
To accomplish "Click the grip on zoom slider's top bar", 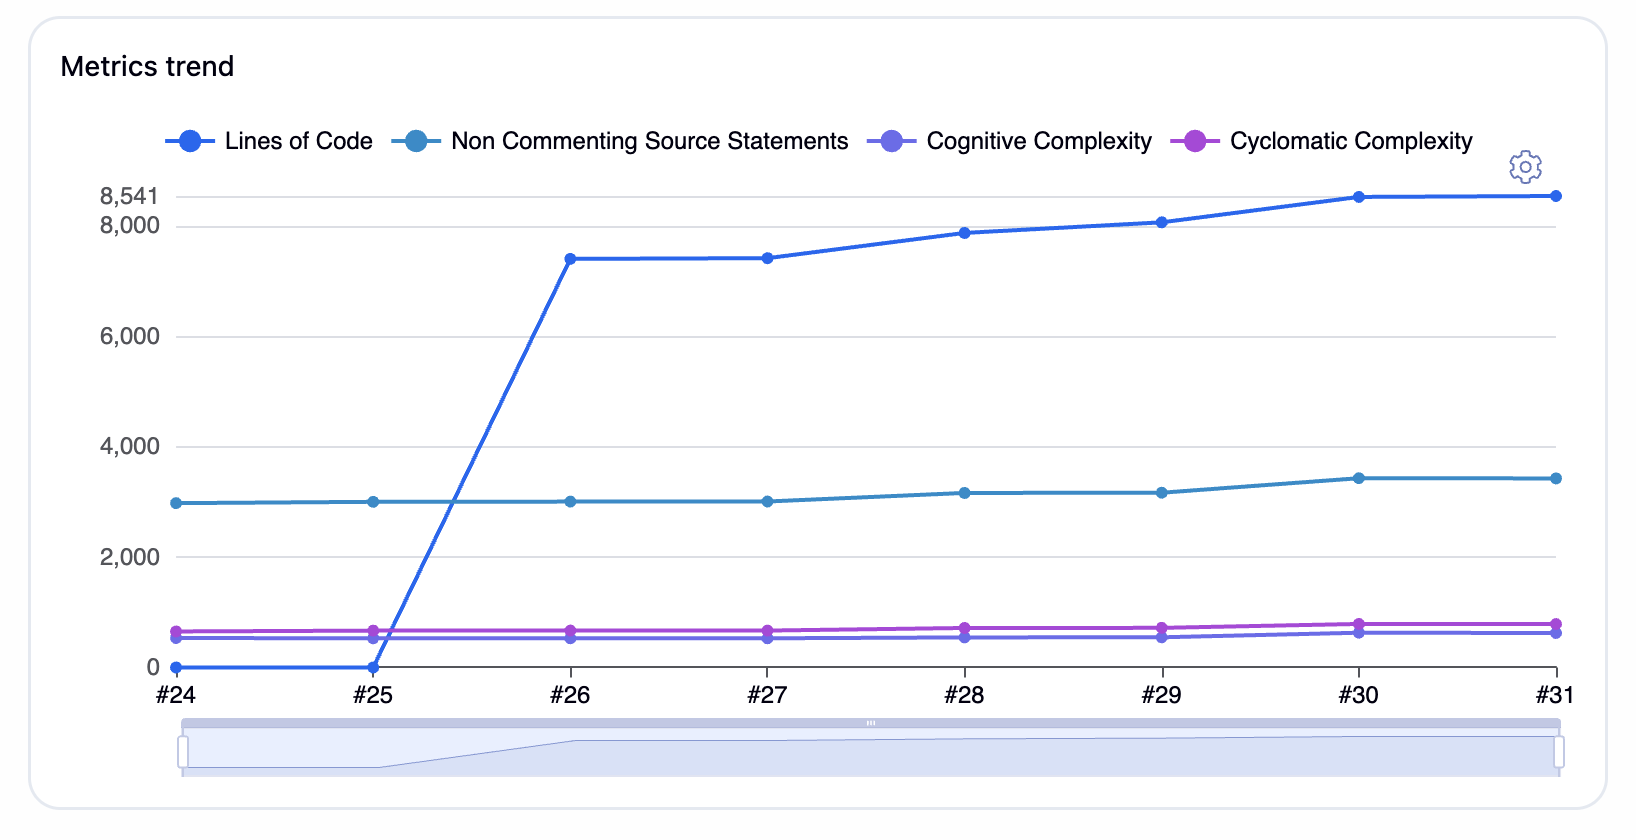I will pyautogui.click(x=871, y=723).
